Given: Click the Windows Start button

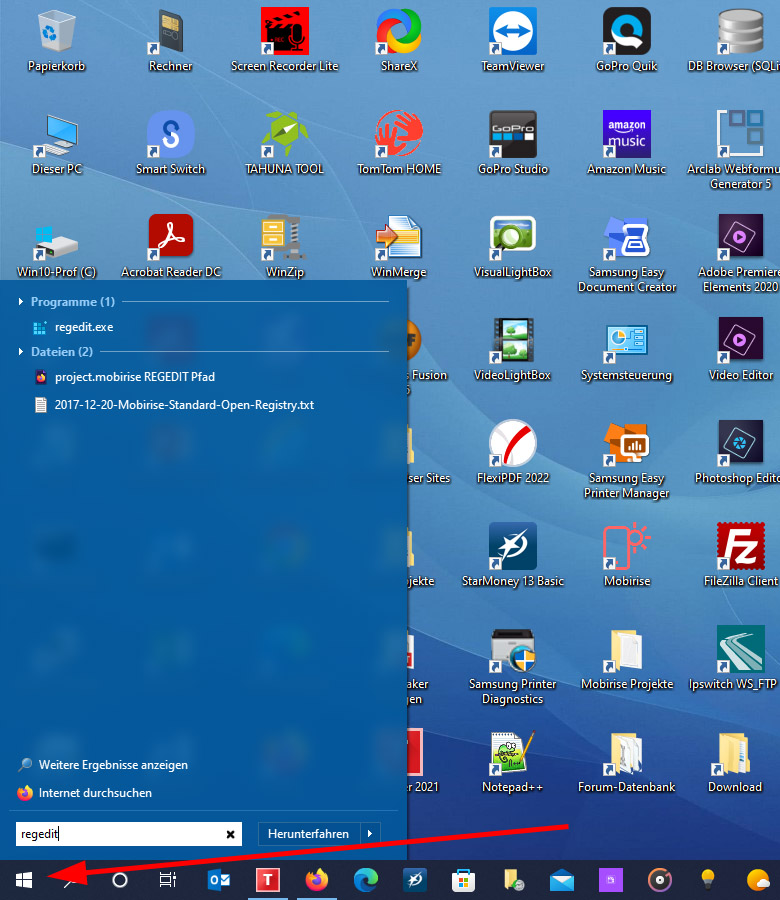Looking at the screenshot, I should pyautogui.click(x=25, y=880).
